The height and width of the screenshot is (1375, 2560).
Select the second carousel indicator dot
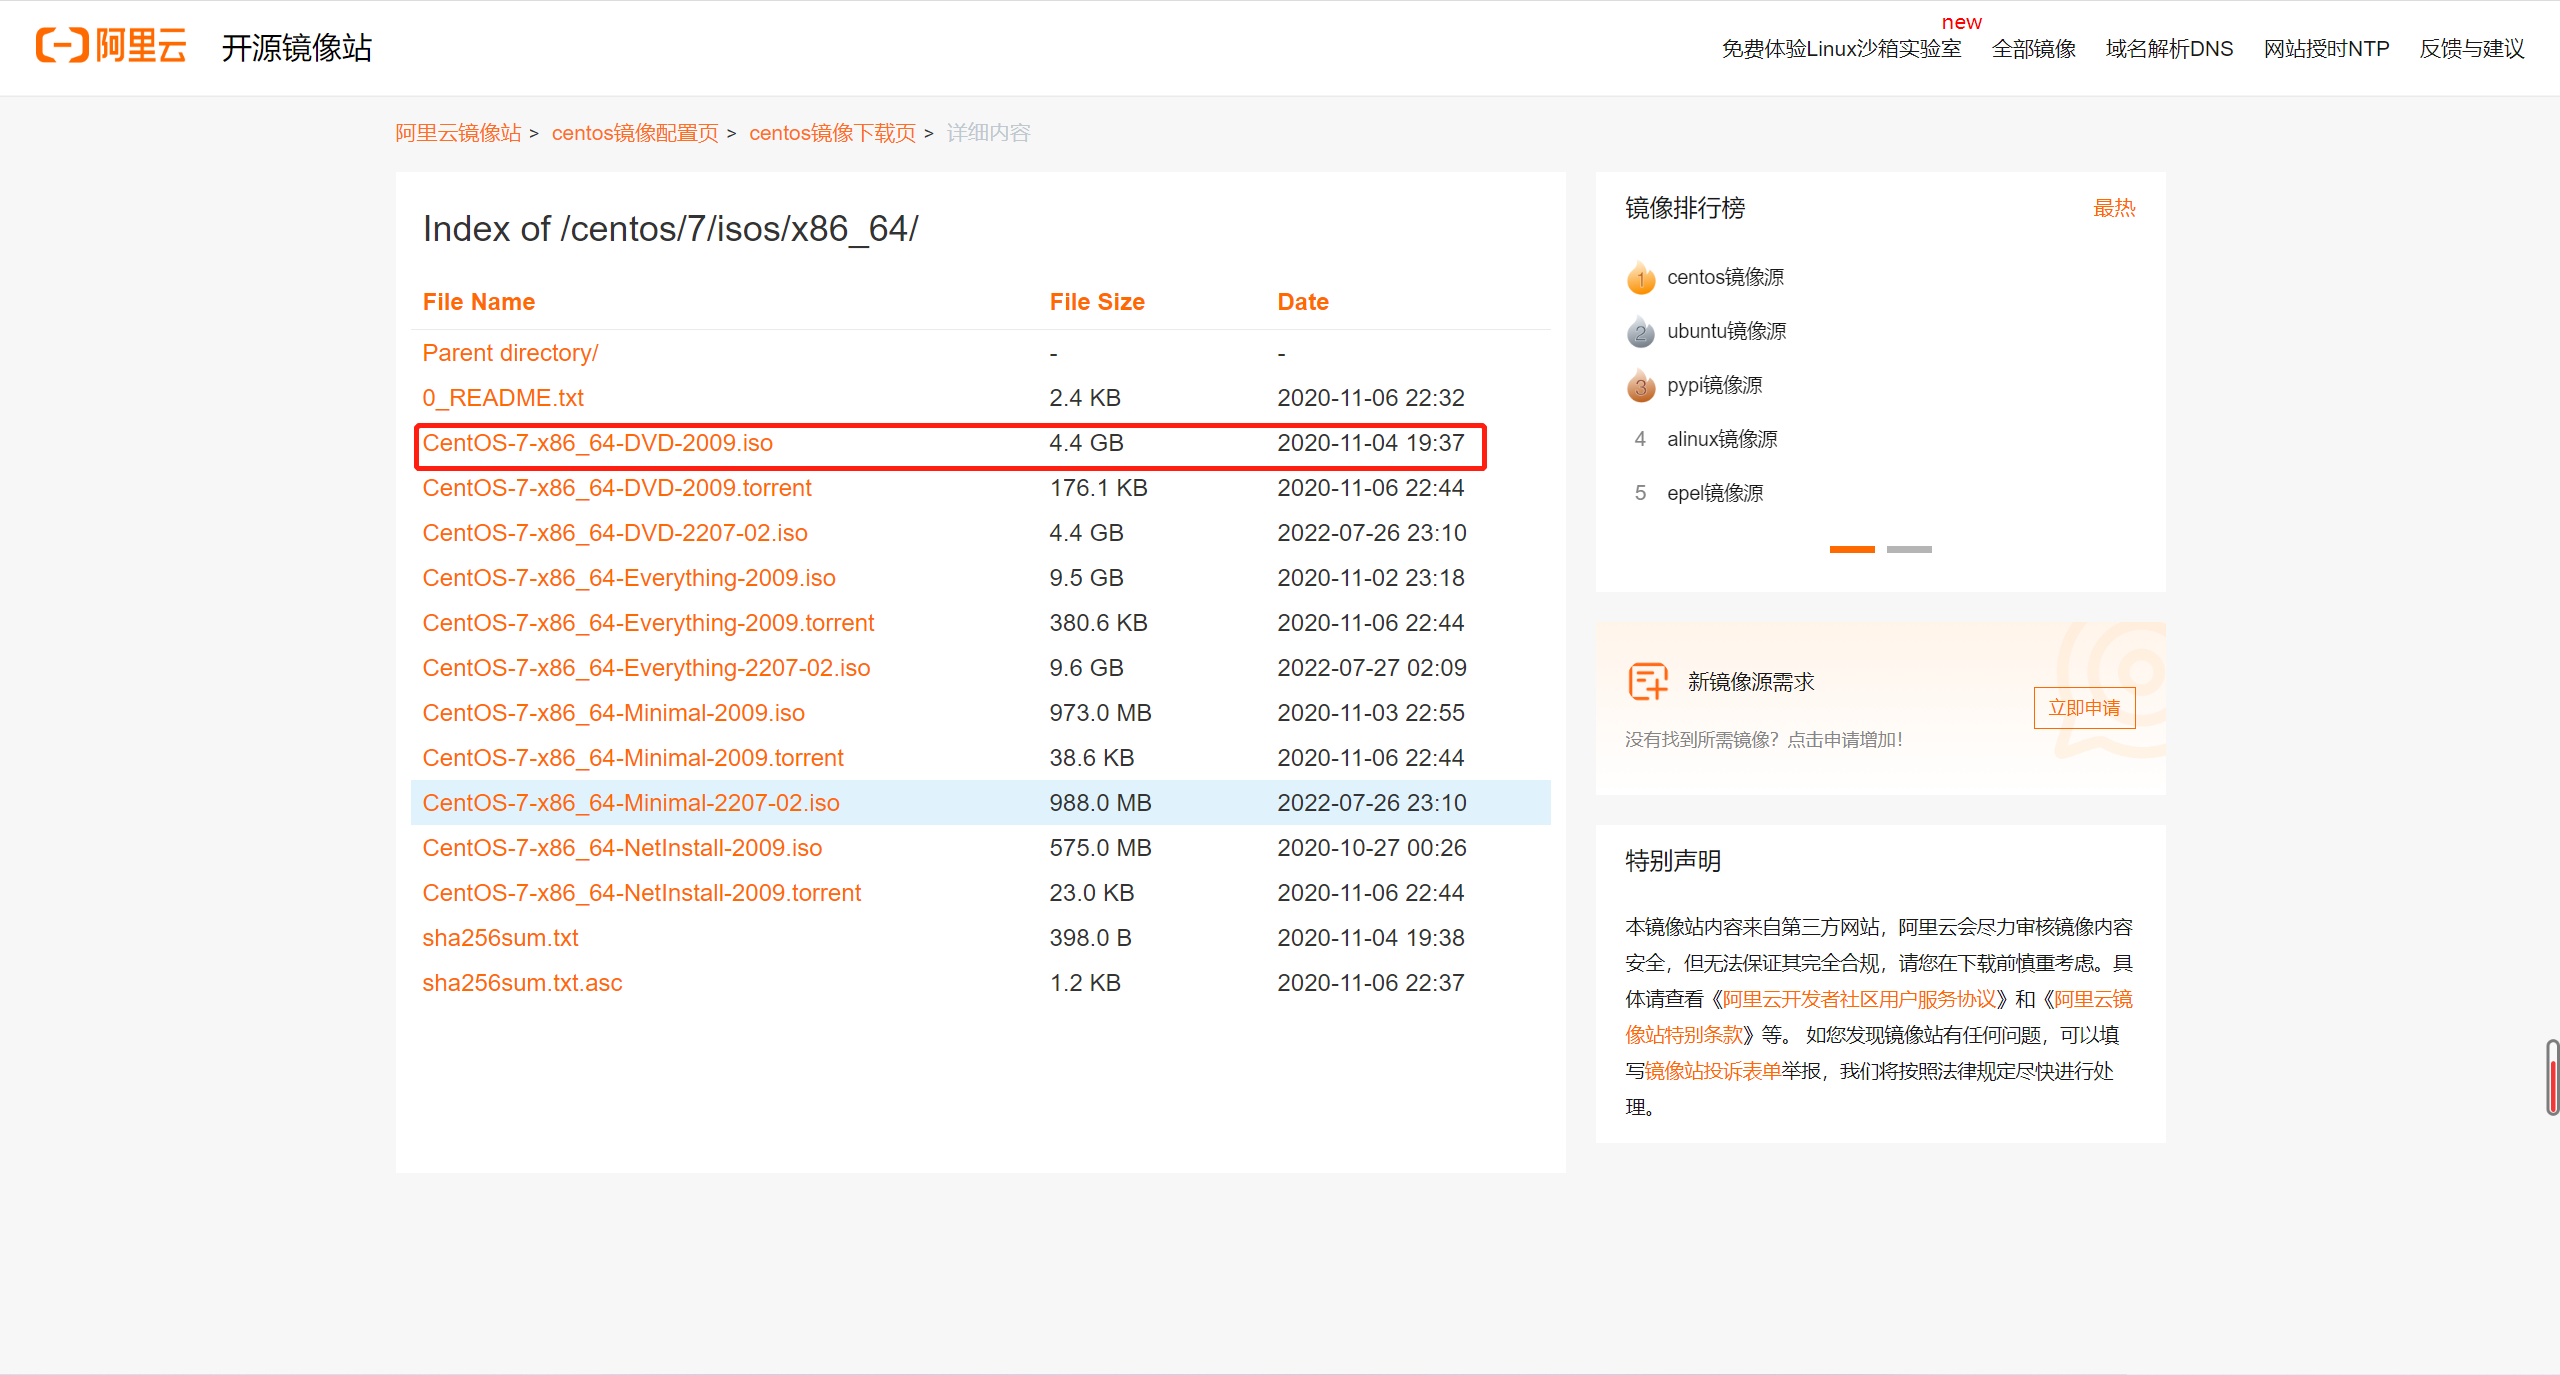[x=1908, y=548]
